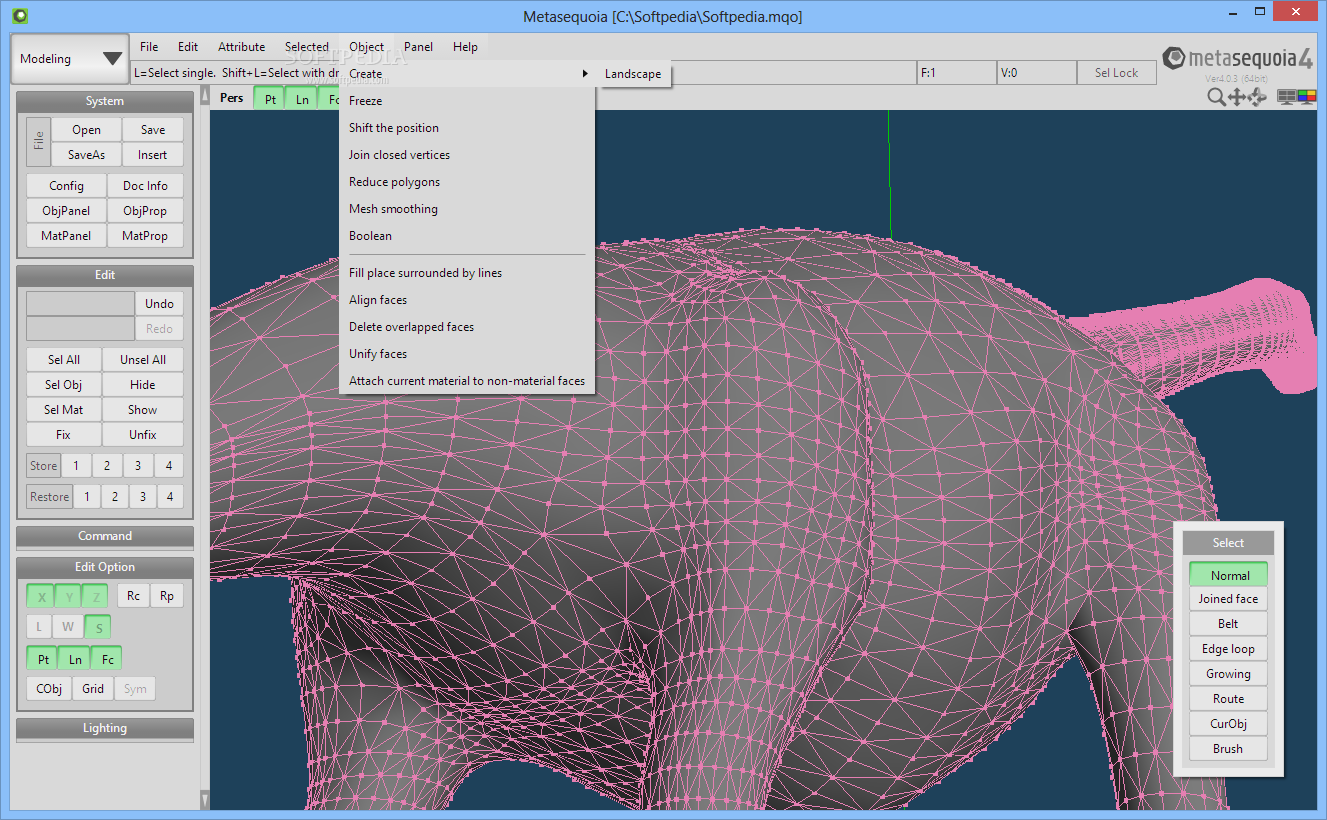Click the F:1 face count field
The image size is (1327, 820).
(955, 73)
